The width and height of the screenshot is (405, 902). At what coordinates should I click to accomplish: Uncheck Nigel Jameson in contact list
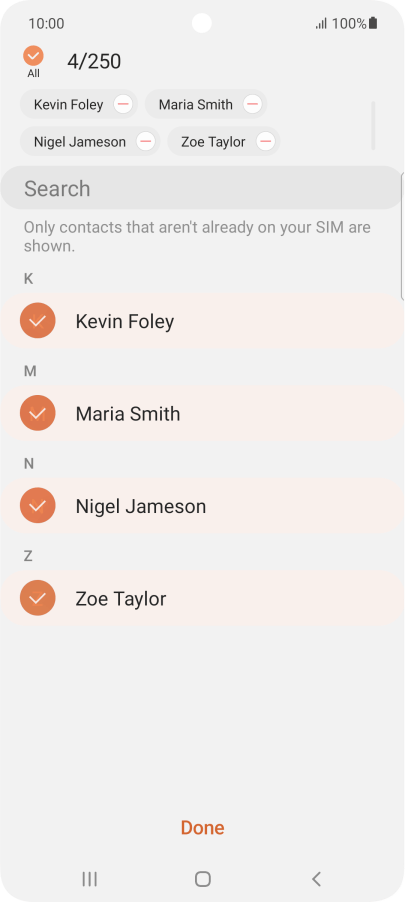pos(37,506)
